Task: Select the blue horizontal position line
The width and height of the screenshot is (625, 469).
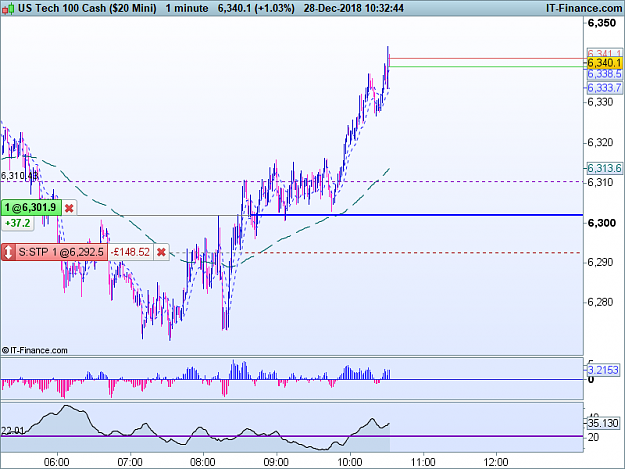Action: pyautogui.click(x=419, y=215)
